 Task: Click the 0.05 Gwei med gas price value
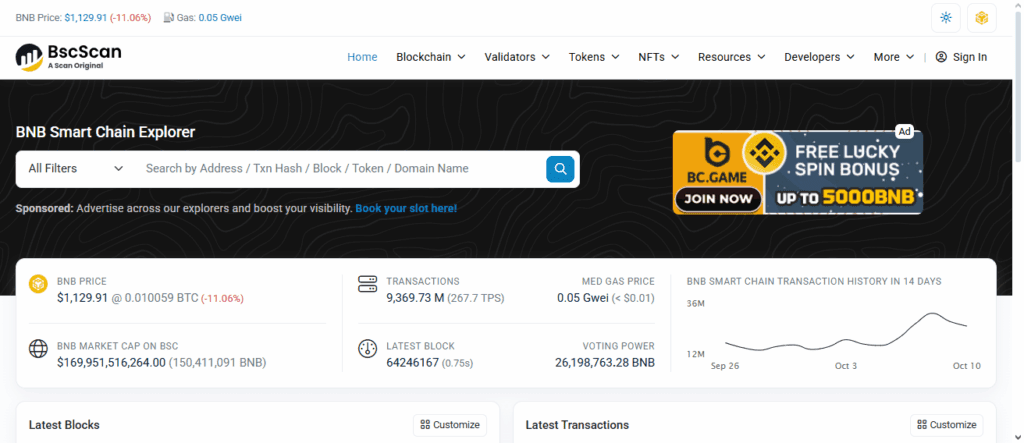pos(583,298)
